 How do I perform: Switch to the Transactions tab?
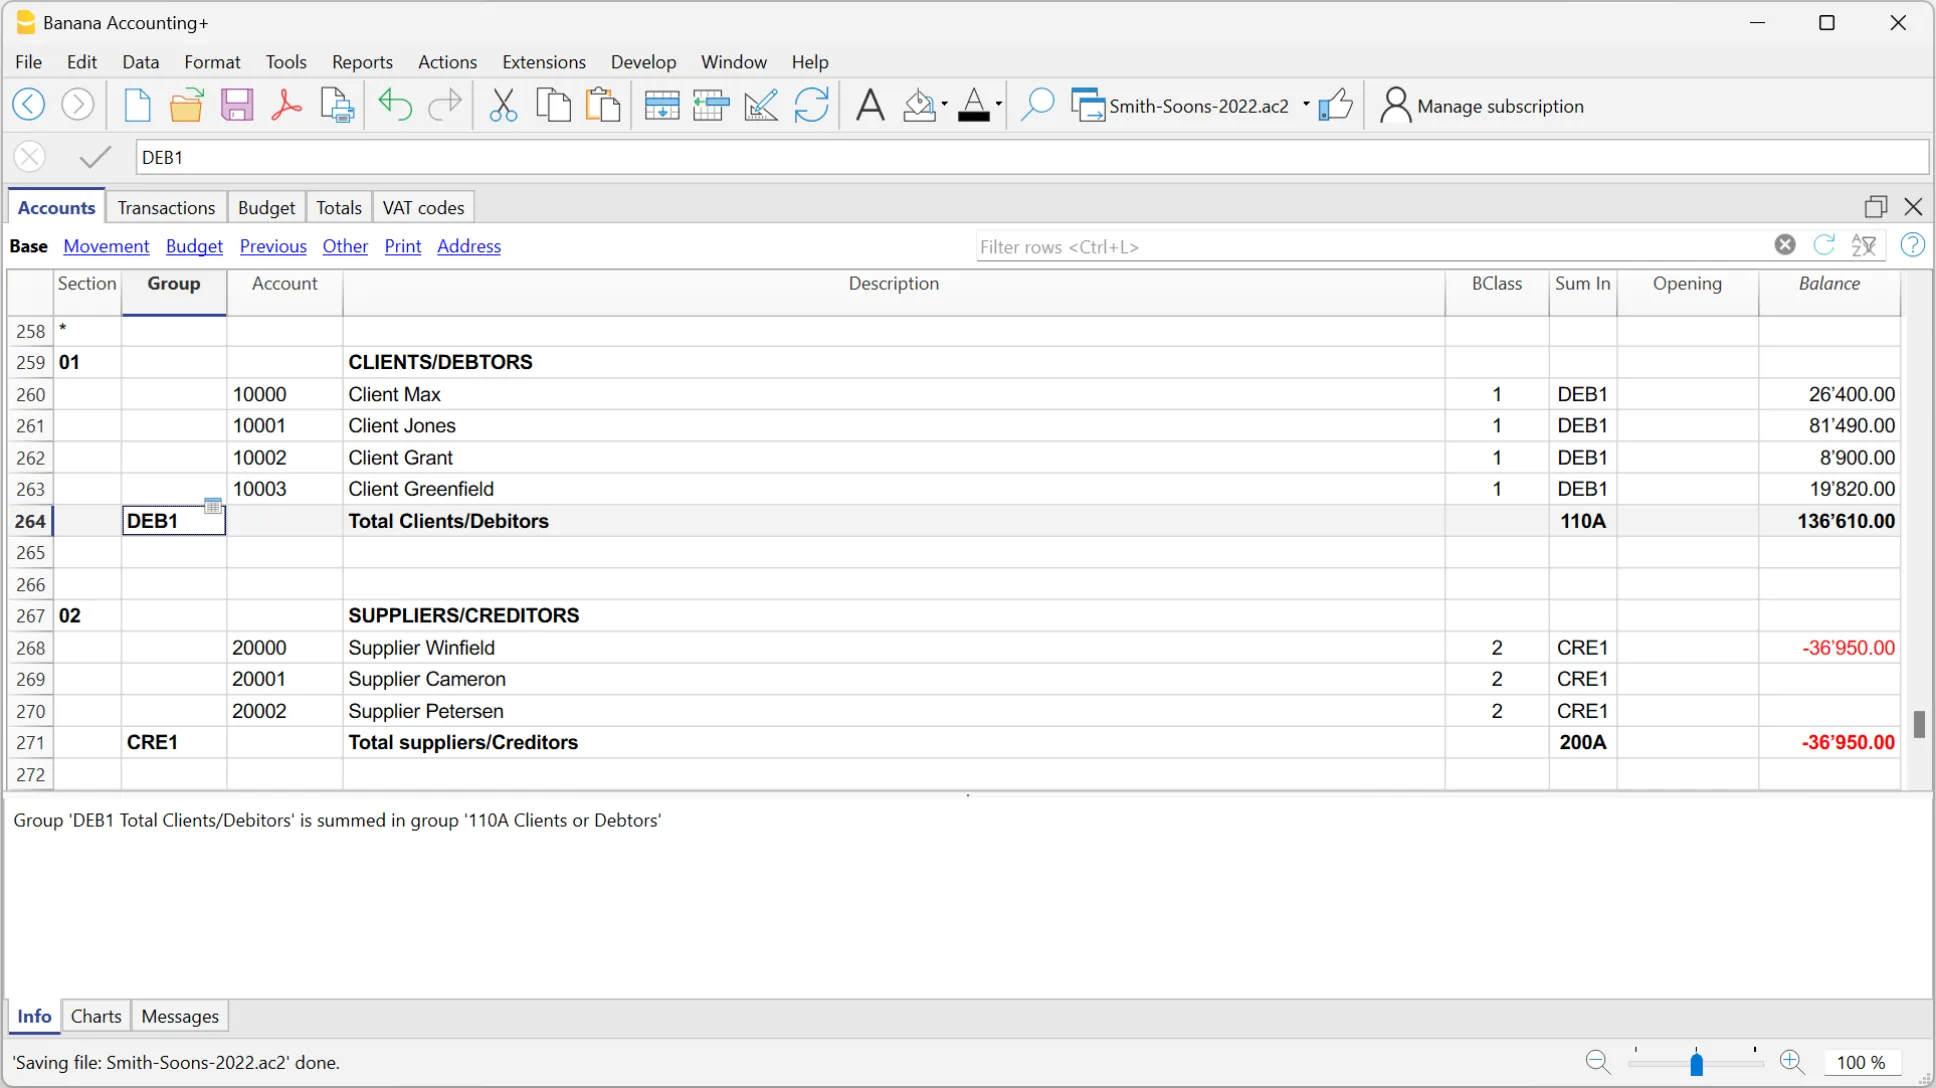(x=166, y=207)
